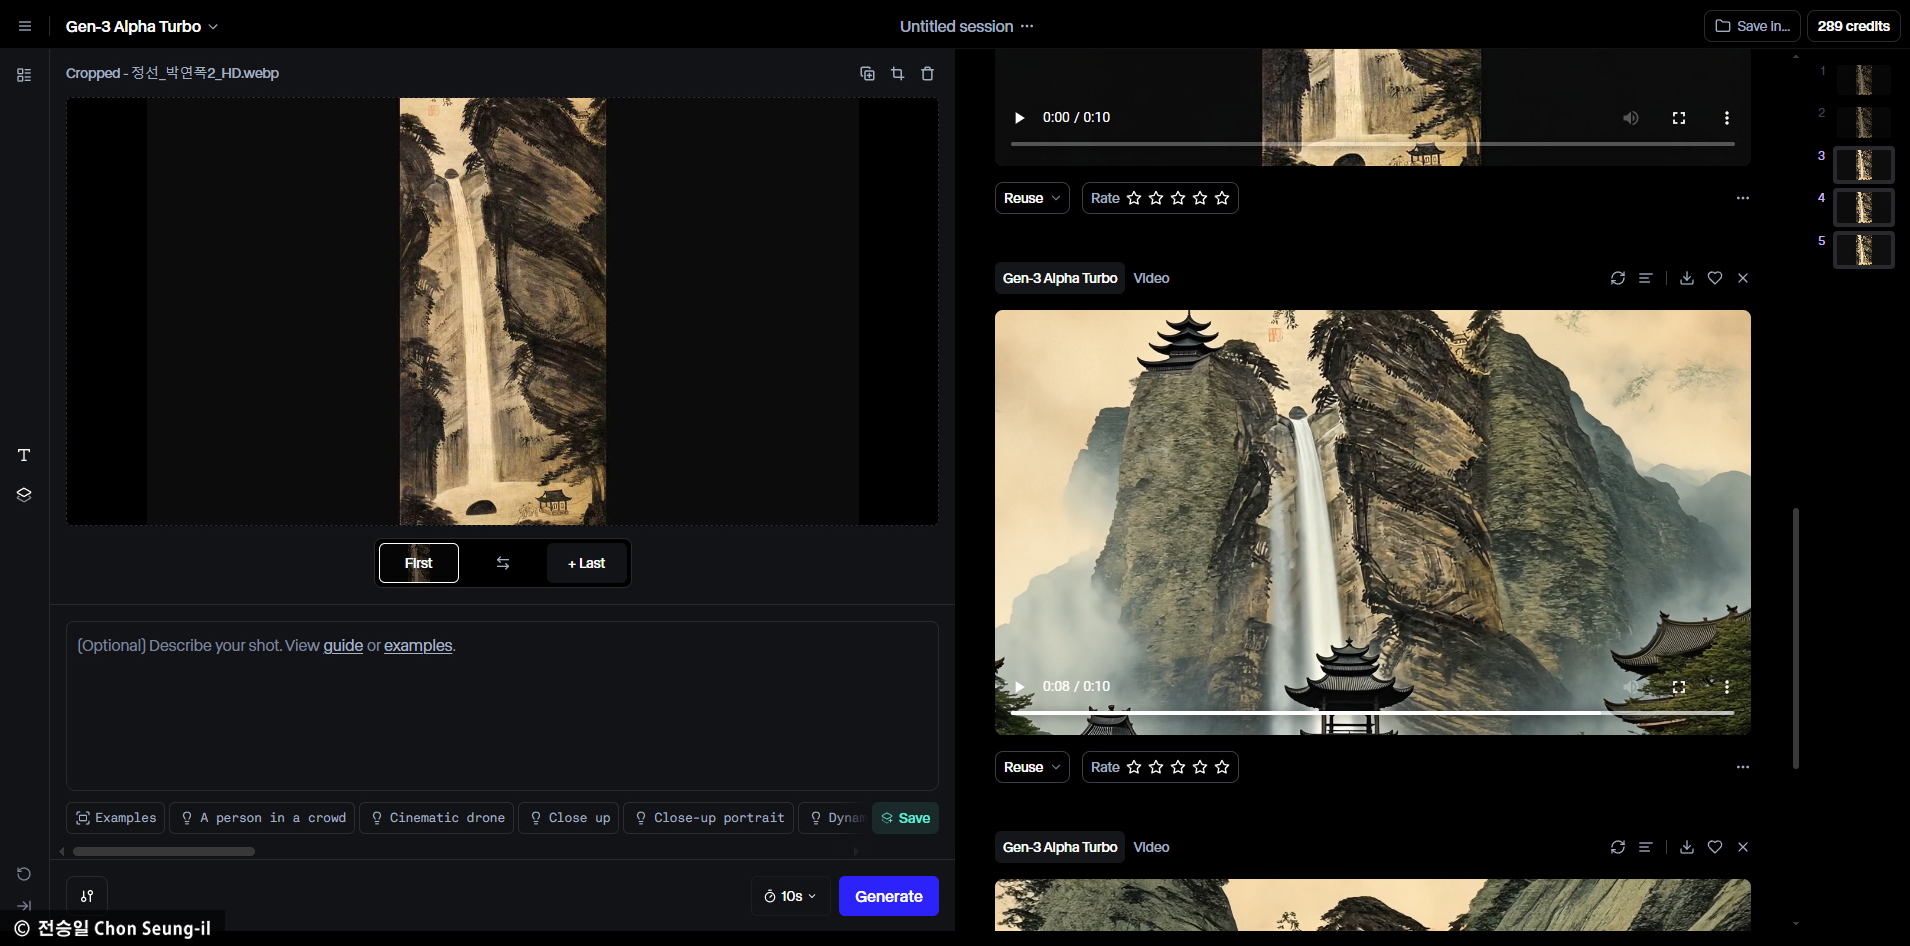1910x946 pixels.
Task: Select thumbnail number 1 in the history strip
Action: coord(1864,80)
